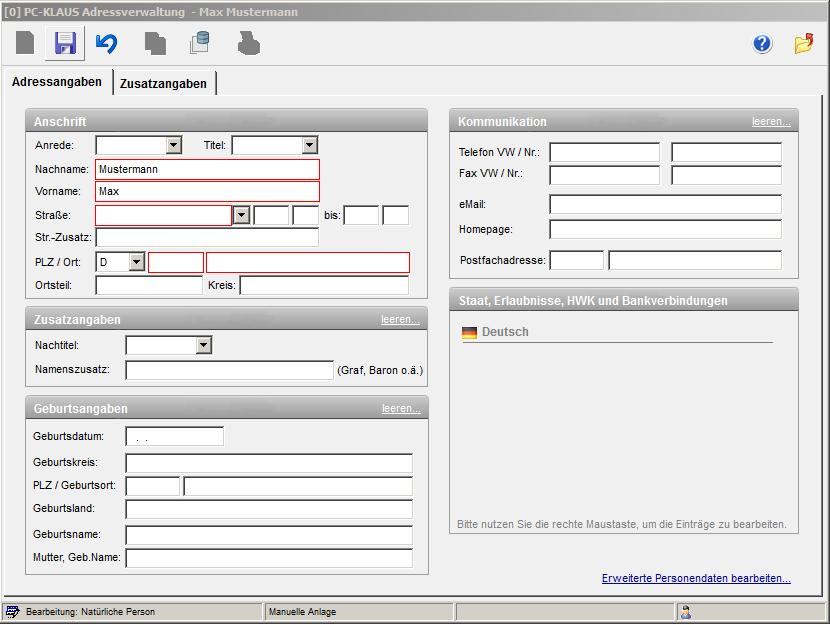Click leeren link in Kommunikation panel
Screen dimensions: 830x625
coord(770,122)
